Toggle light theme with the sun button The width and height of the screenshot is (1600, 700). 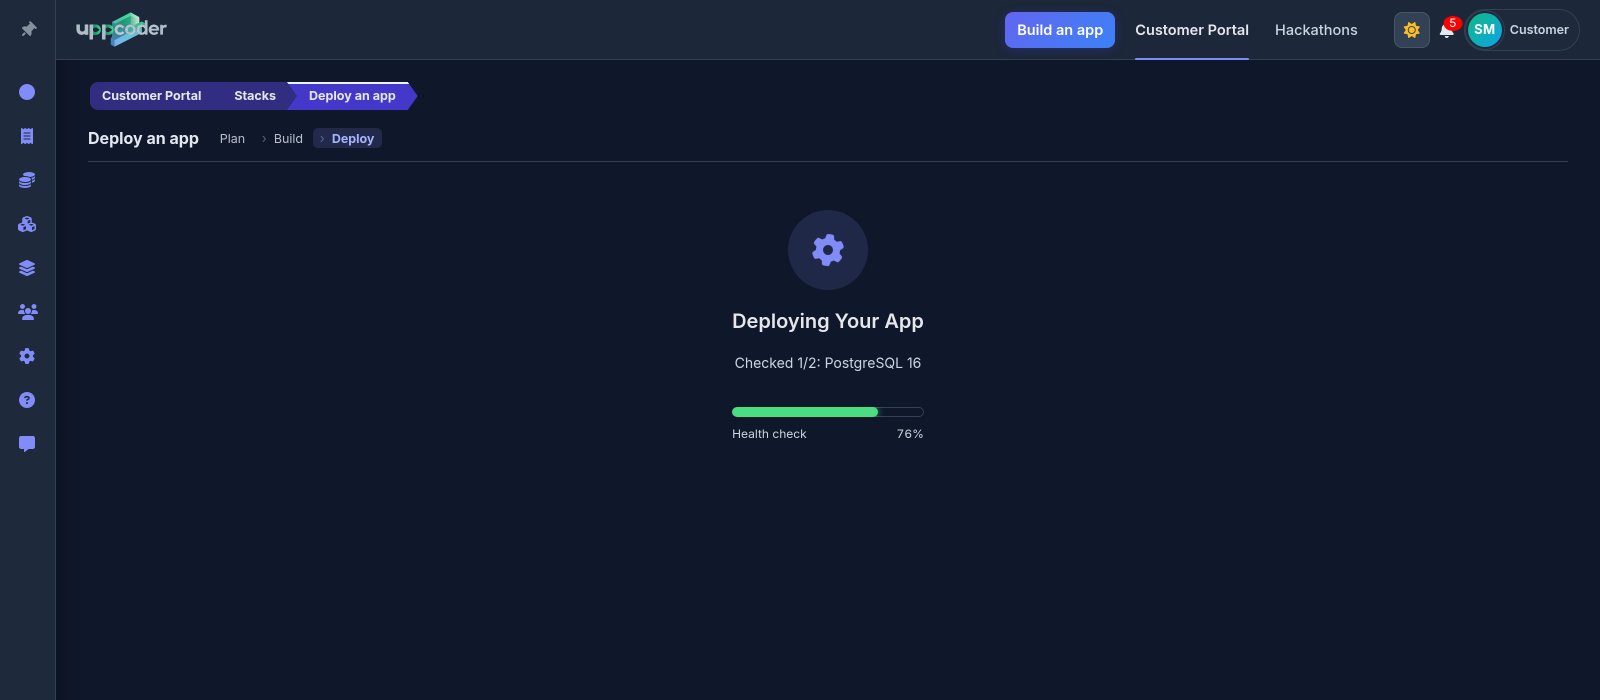(x=1412, y=30)
